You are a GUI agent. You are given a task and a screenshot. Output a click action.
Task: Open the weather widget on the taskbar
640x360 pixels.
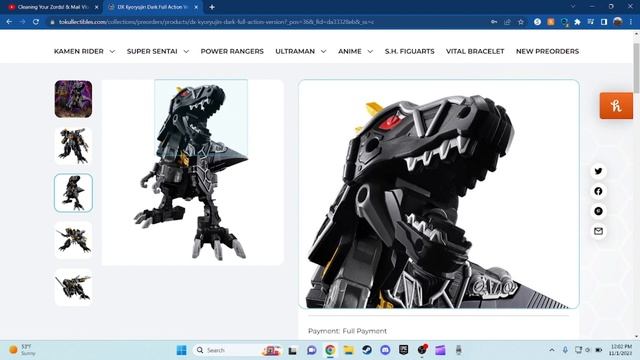[x=22, y=350]
